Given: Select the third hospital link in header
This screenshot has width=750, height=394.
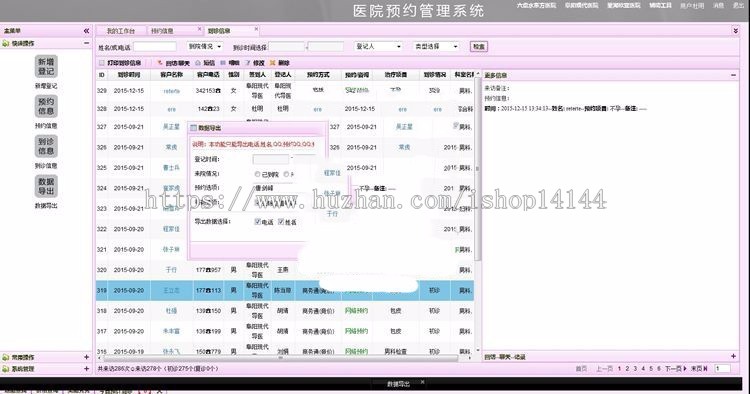Looking at the screenshot, I should [624, 6].
